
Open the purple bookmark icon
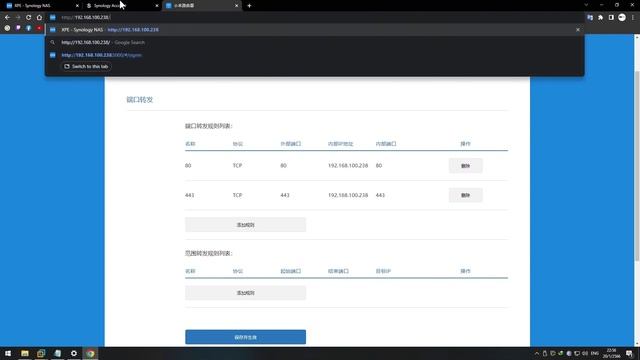point(18,28)
